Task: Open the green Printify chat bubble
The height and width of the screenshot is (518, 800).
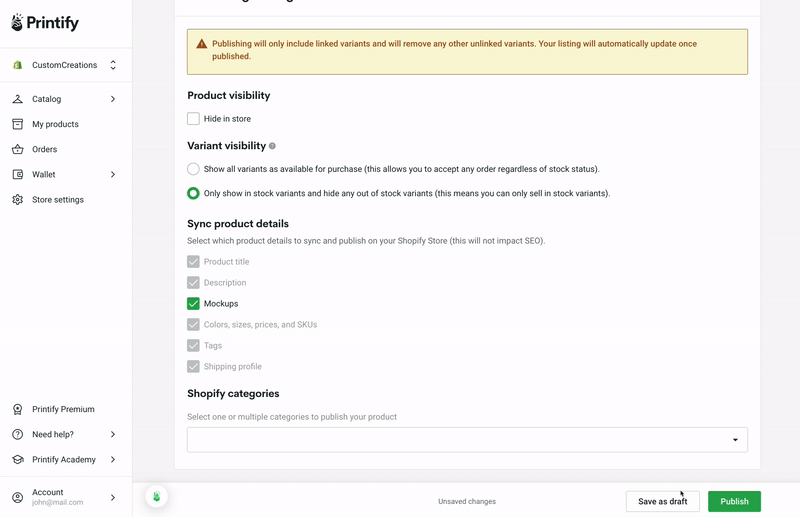Action: point(157,496)
